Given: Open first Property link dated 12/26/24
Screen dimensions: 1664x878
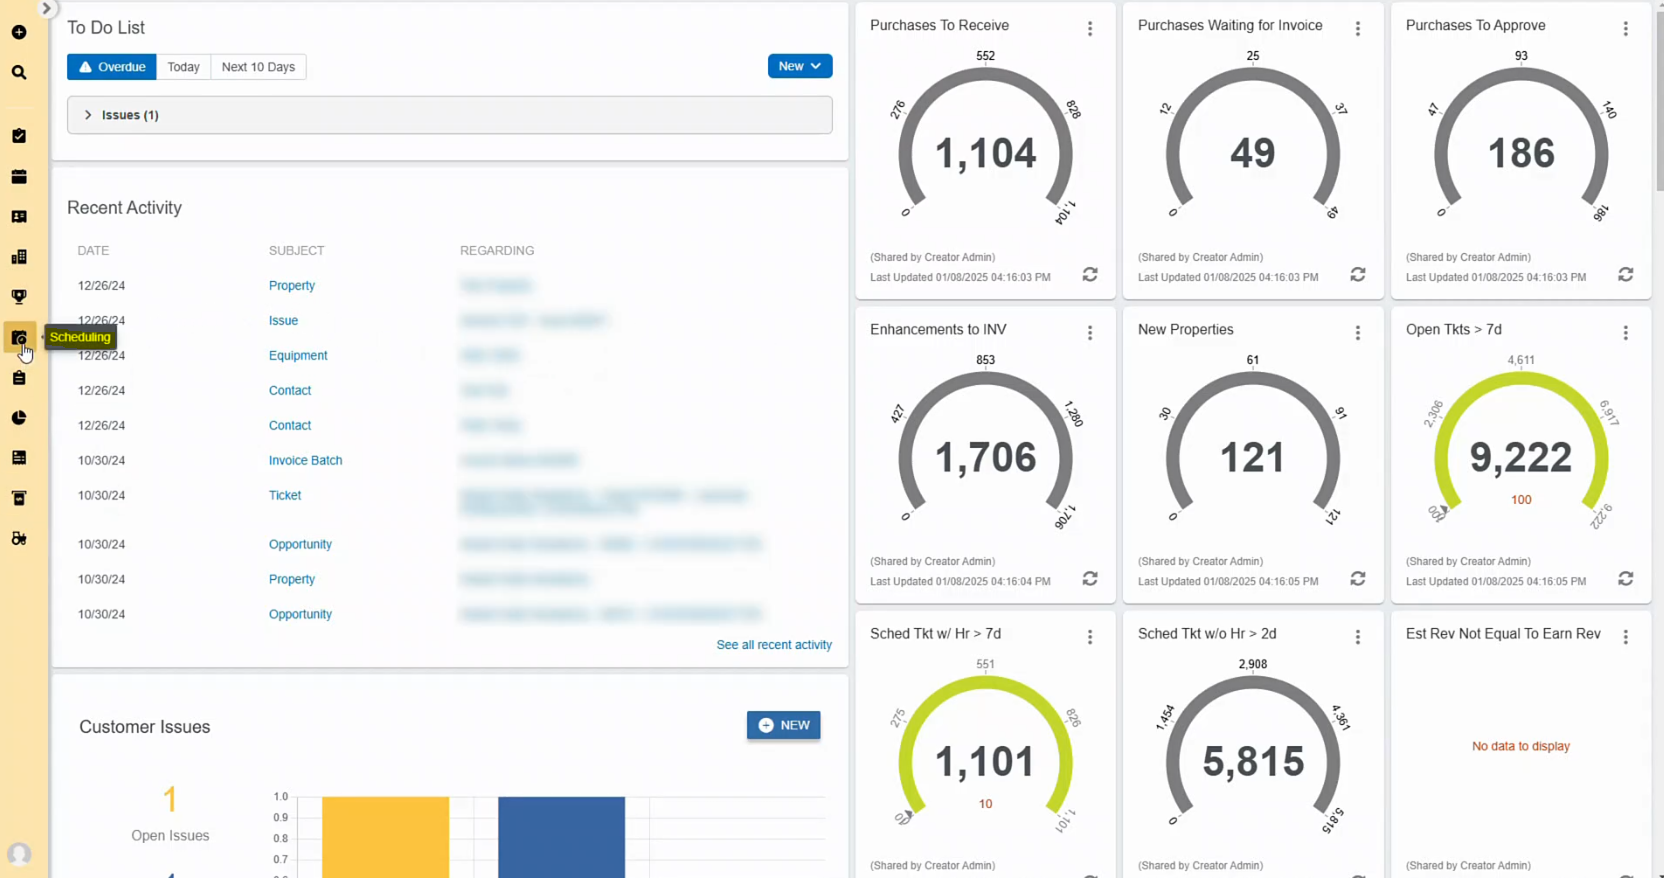Looking at the screenshot, I should pos(292,285).
